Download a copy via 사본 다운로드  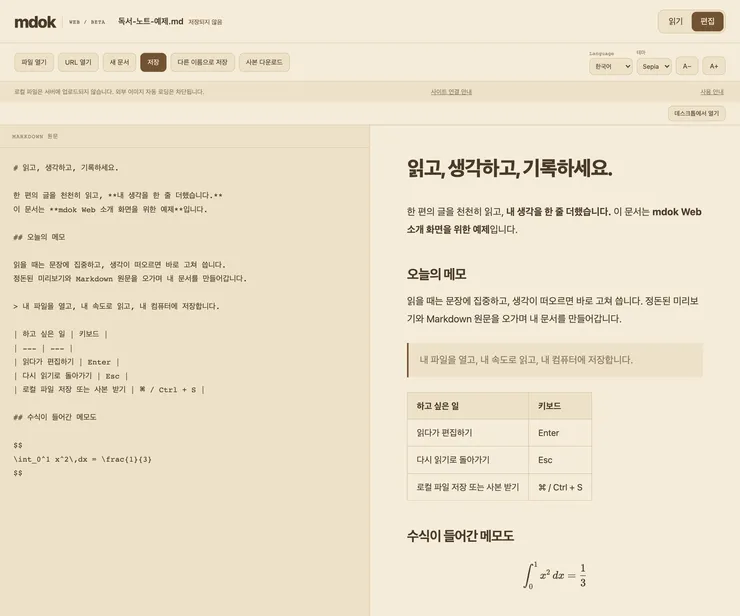[x=264, y=62]
